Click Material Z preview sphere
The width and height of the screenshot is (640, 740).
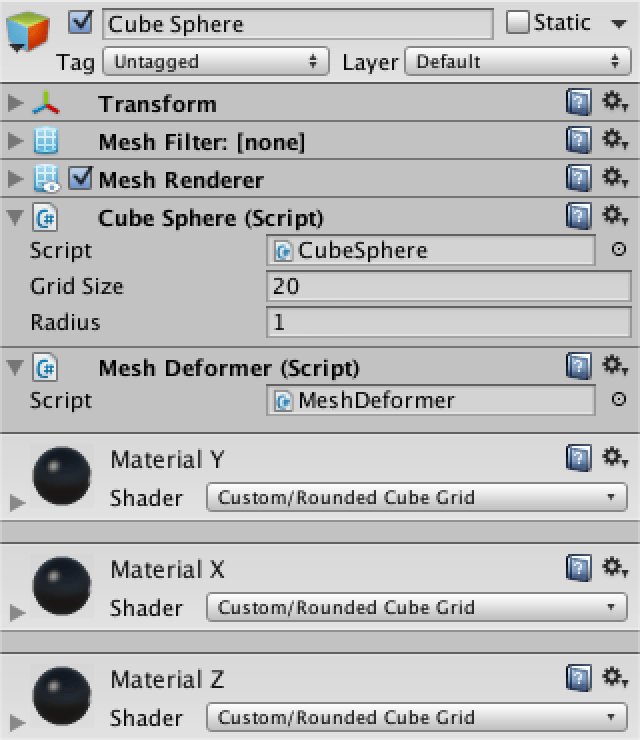tap(62, 696)
